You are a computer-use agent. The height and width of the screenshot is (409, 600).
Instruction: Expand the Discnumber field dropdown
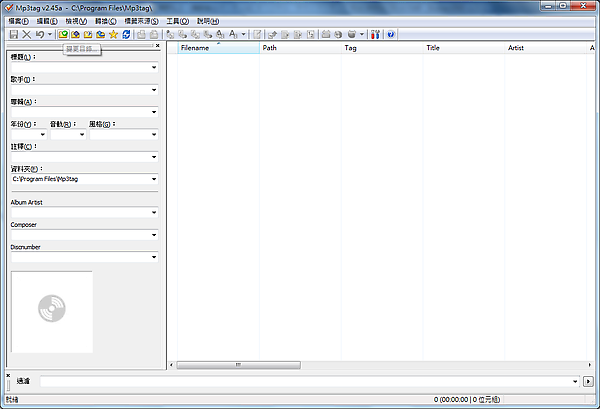tap(154, 257)
